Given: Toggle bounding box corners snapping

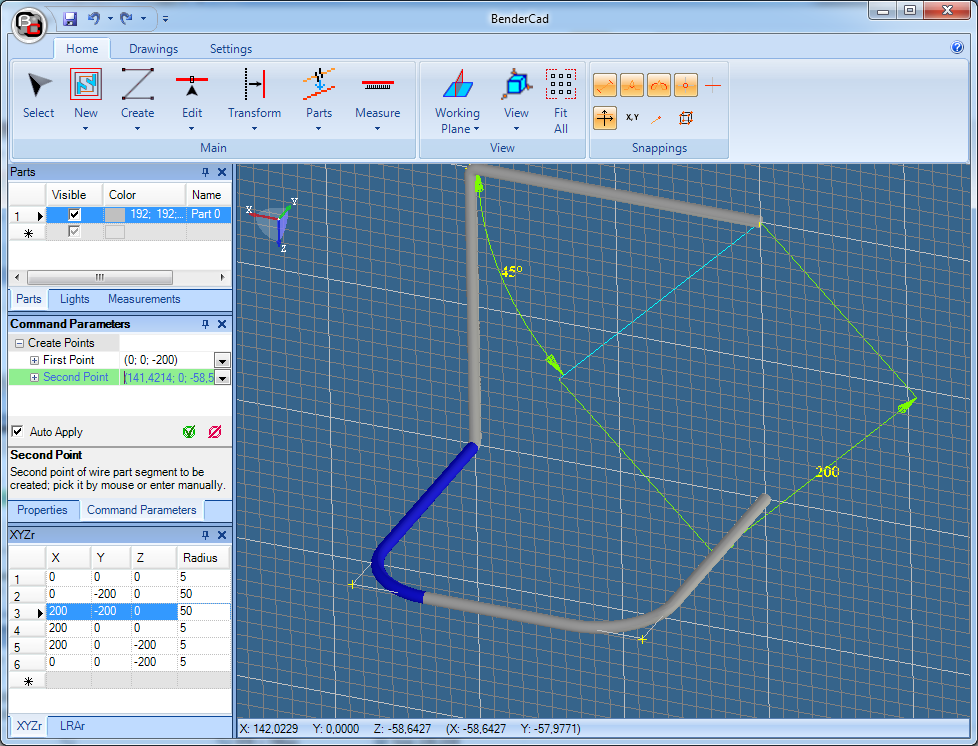Looking at the screenshot, I should [x=685, y=118].
